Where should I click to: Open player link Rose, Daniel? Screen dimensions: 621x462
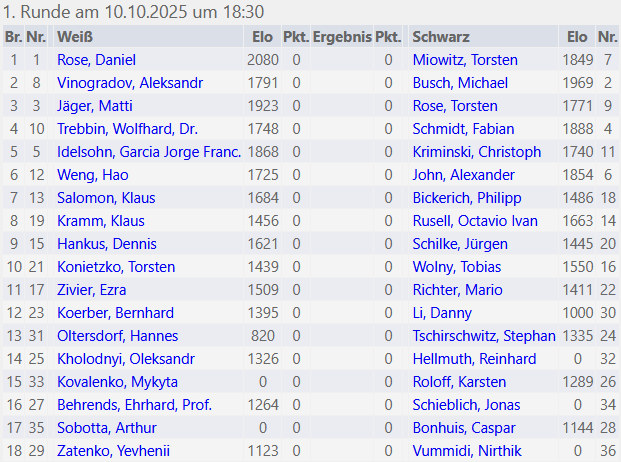tap(96, 60)
